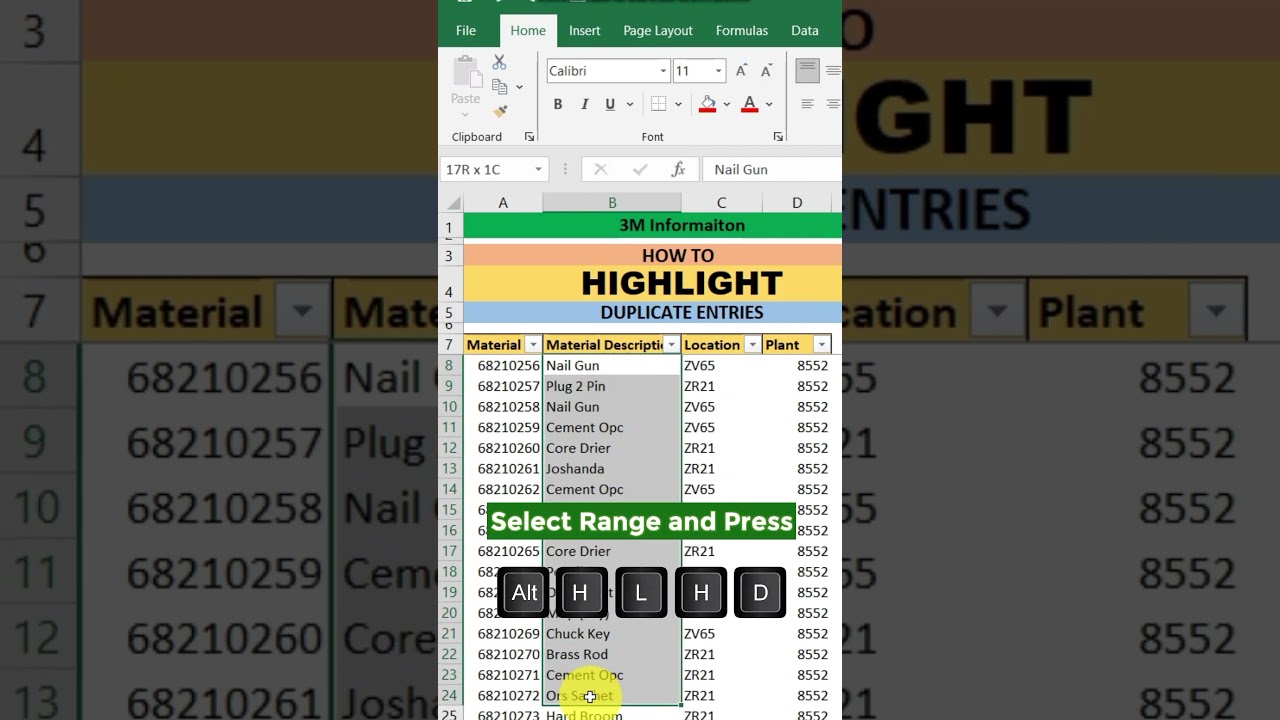Toggle Underline formatting
Screen dimensions: 1280x720
(609, 104)
